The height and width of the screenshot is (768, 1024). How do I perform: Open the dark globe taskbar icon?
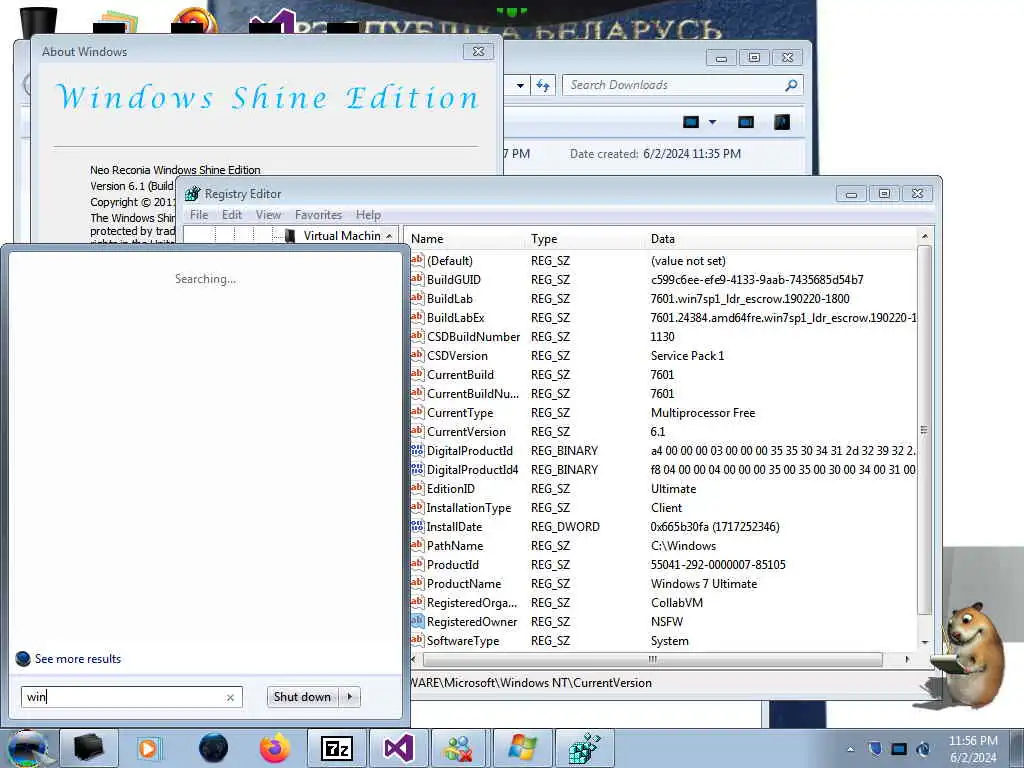(x=213, y=748)
